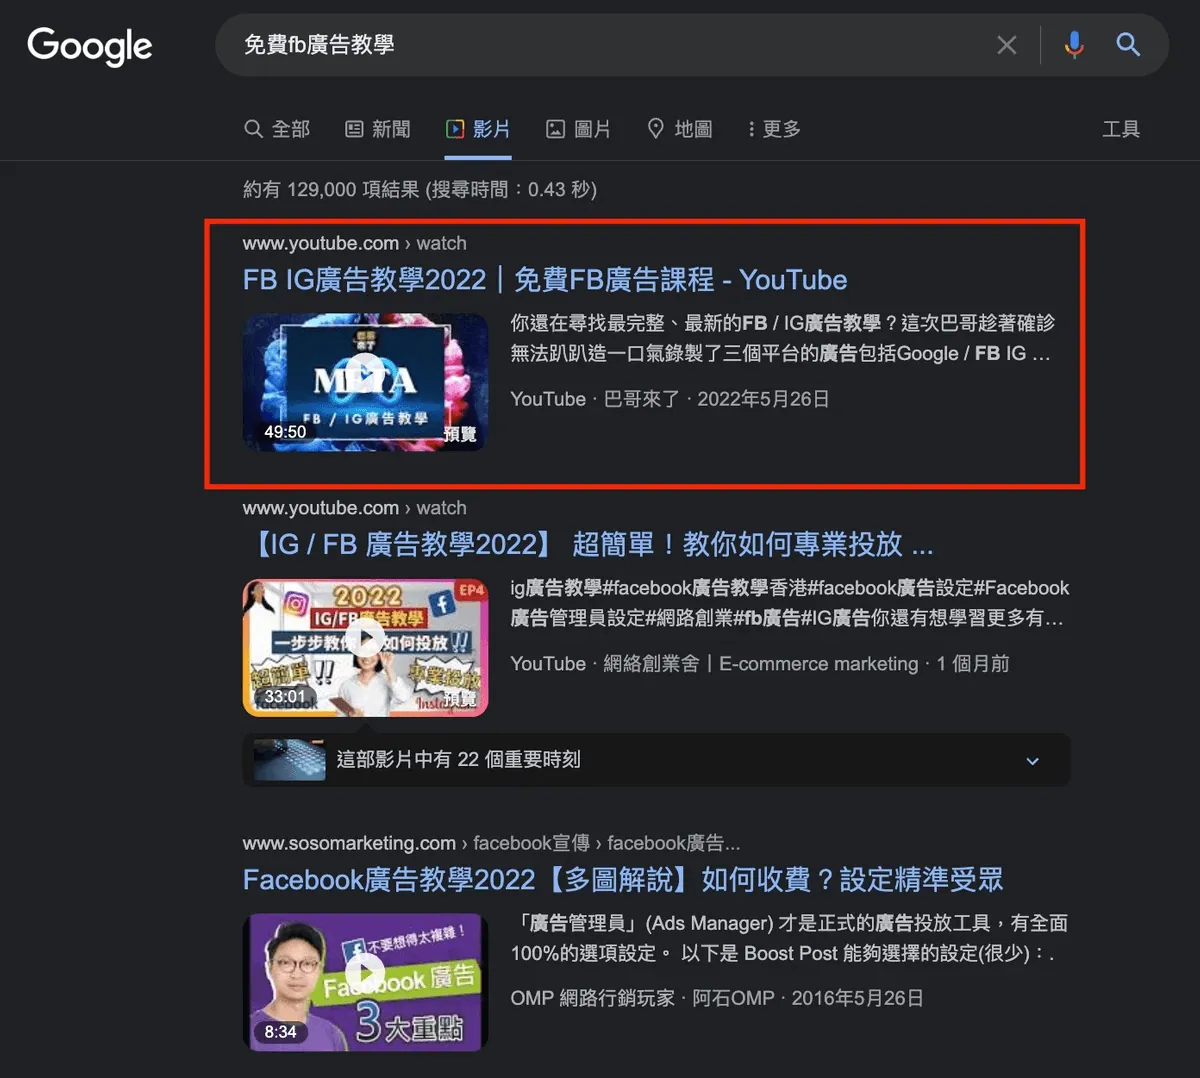Click the three-dot icon beside 更多
Image resolution: width=1200 pixels, height=1078 pixels.
[751, 129]
